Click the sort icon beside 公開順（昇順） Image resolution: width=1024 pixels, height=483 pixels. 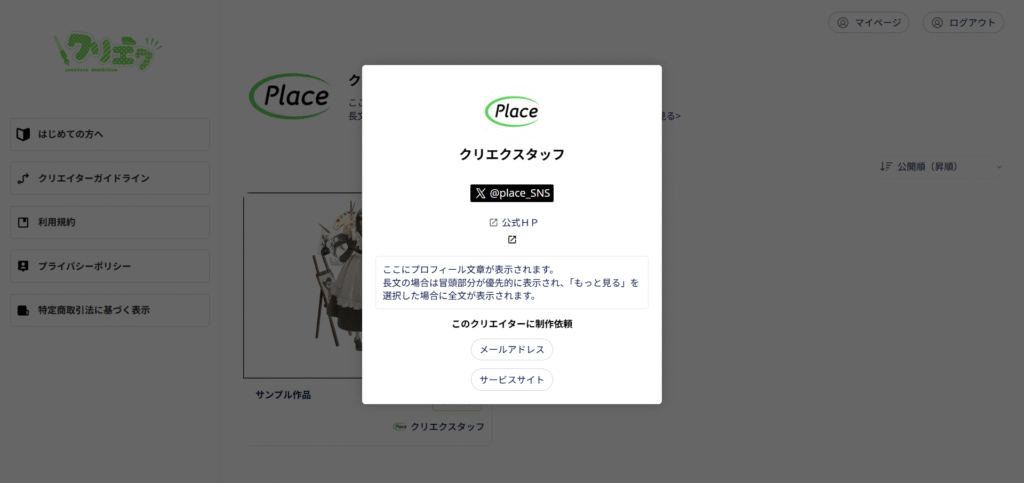pyautogui.click(x=886, y=166)
